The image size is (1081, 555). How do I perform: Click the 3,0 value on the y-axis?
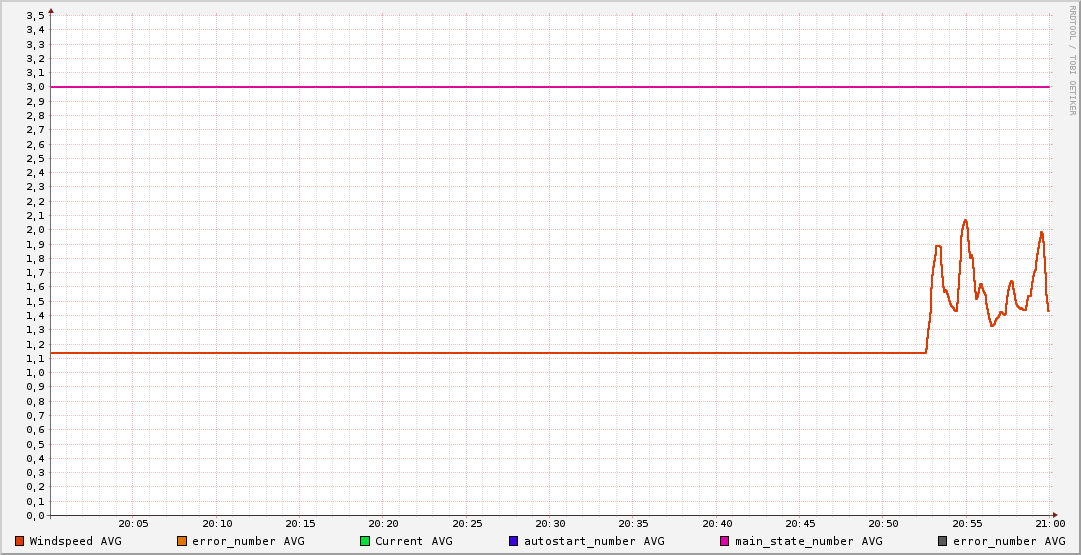[x=36, y=87]
